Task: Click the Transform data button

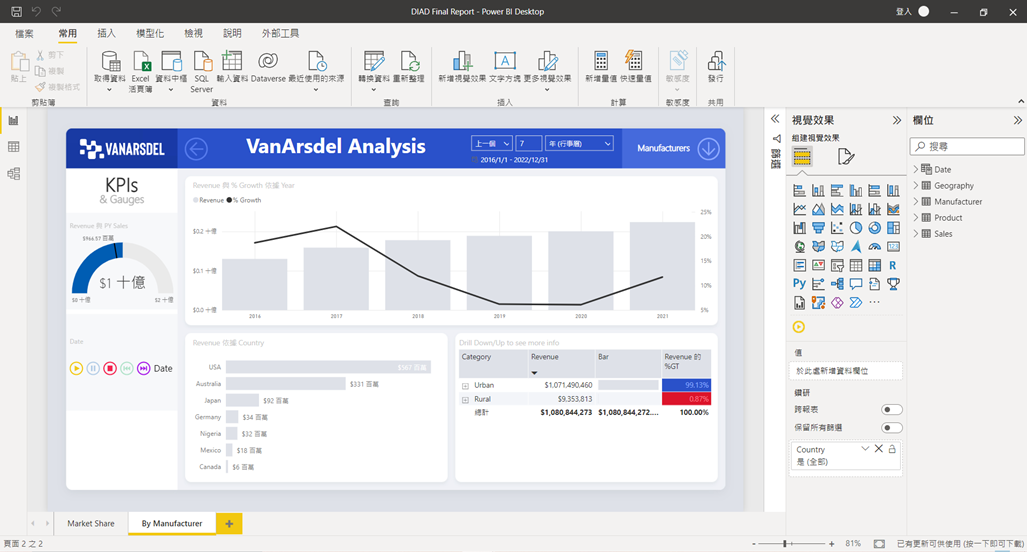Action: pyautogui.click(x=373, y=71)
